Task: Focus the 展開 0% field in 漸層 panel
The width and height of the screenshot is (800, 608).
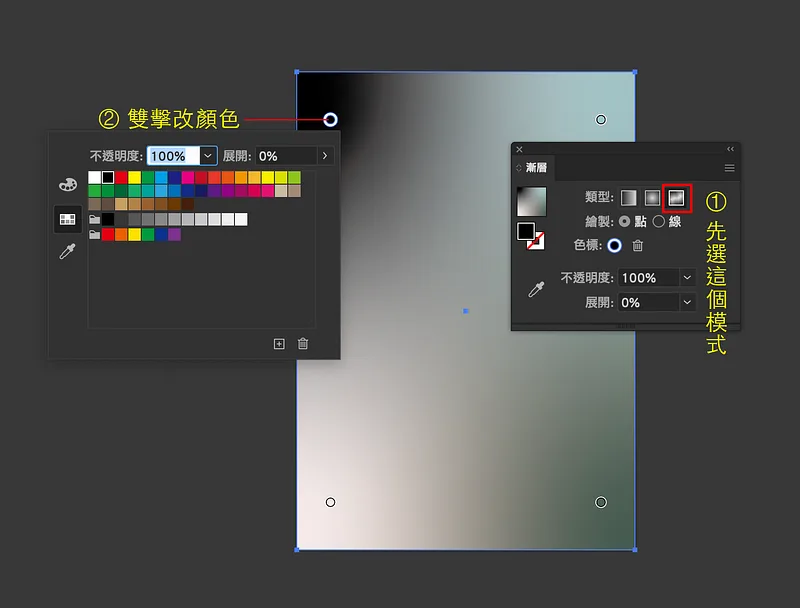Action: tap(648, 302)
